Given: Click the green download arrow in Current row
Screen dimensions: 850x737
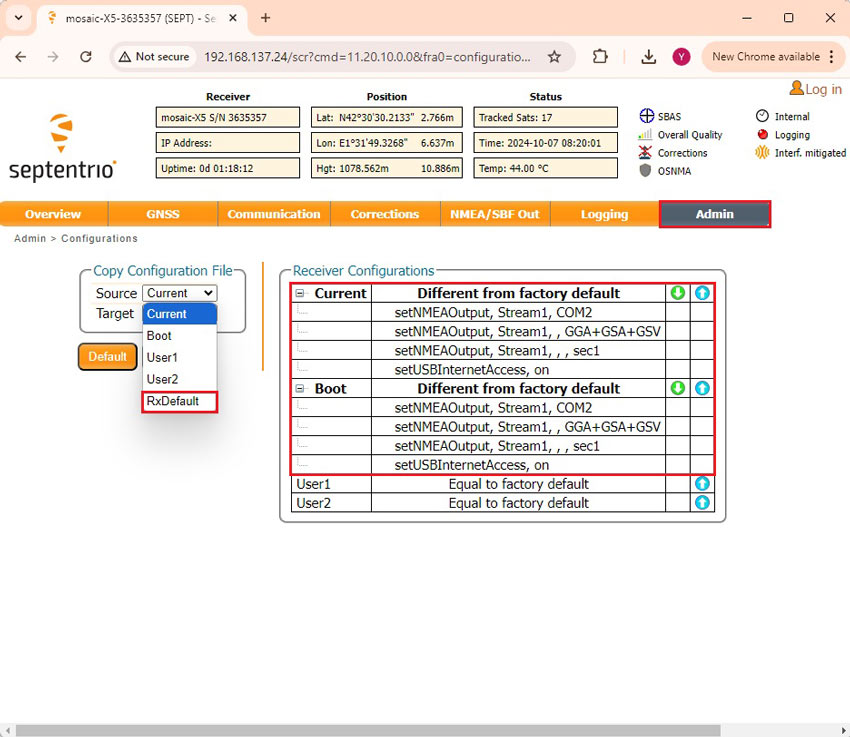Looking at the screenshot, I should pyautogui.click(x=678, y=293).
